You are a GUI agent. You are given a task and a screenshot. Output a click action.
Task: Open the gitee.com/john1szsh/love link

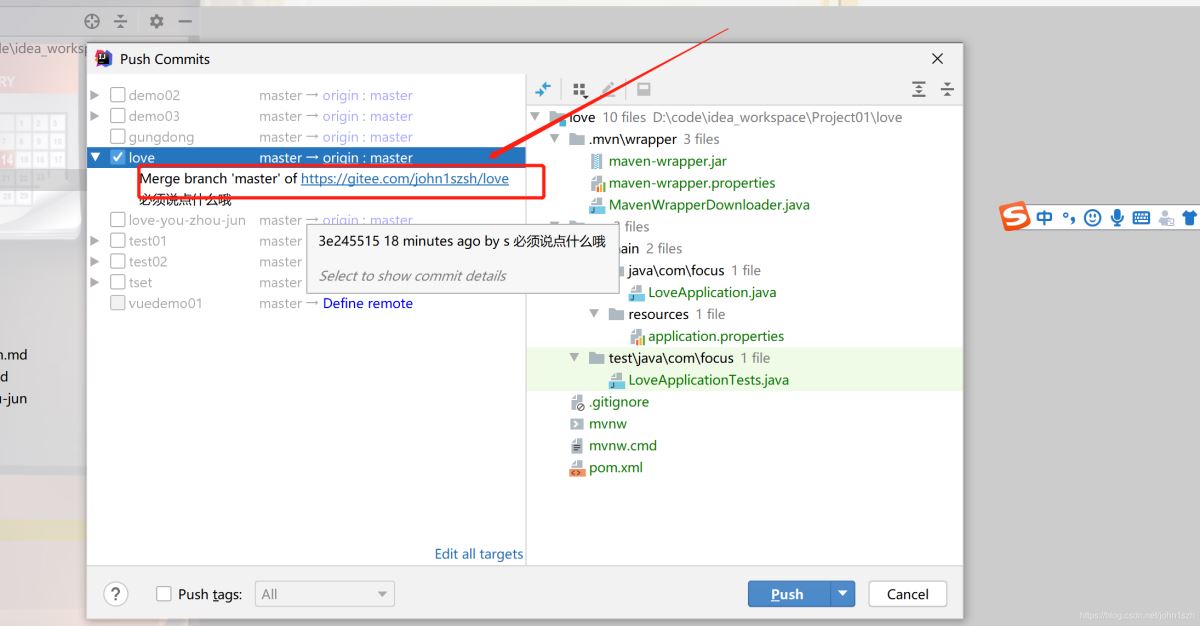405,179
